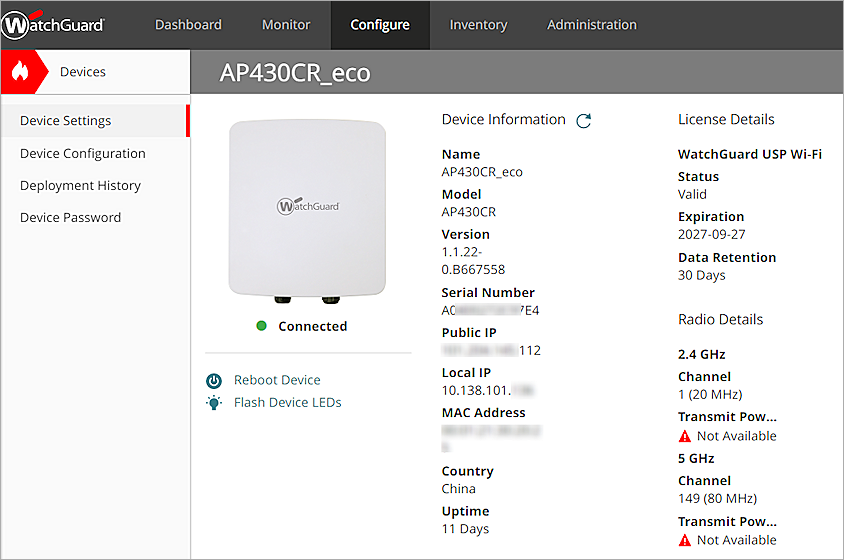
Task: Switch to the Monitor tab
Action: click(286, 25)
